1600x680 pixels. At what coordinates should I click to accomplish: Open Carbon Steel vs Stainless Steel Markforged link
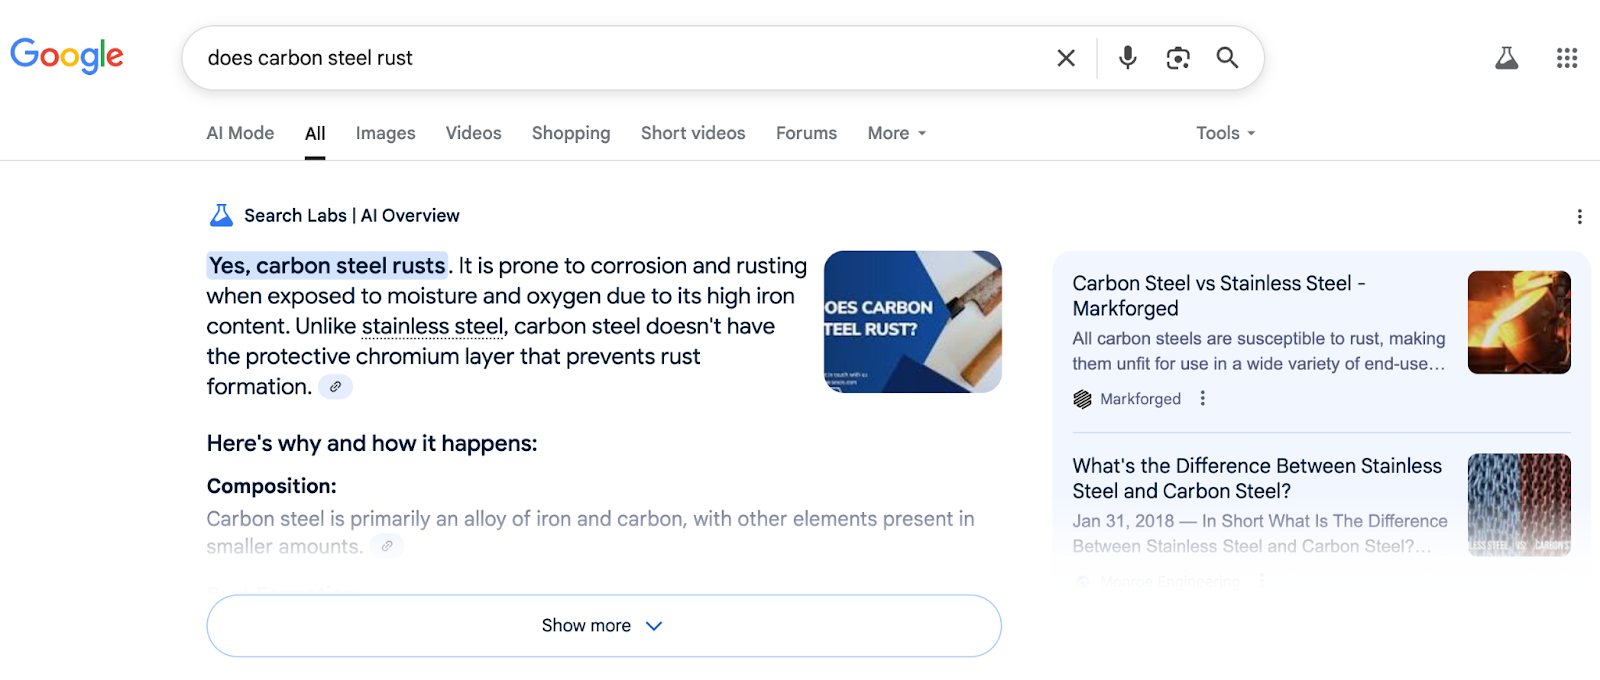tap(1218, 295)
